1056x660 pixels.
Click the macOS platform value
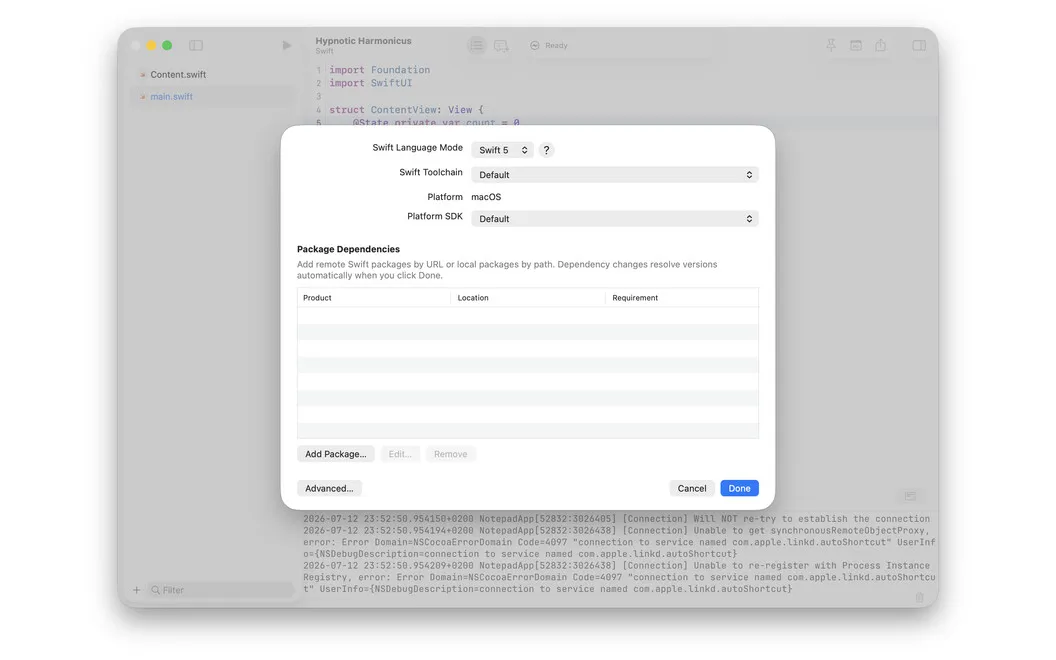pos(486,197)
